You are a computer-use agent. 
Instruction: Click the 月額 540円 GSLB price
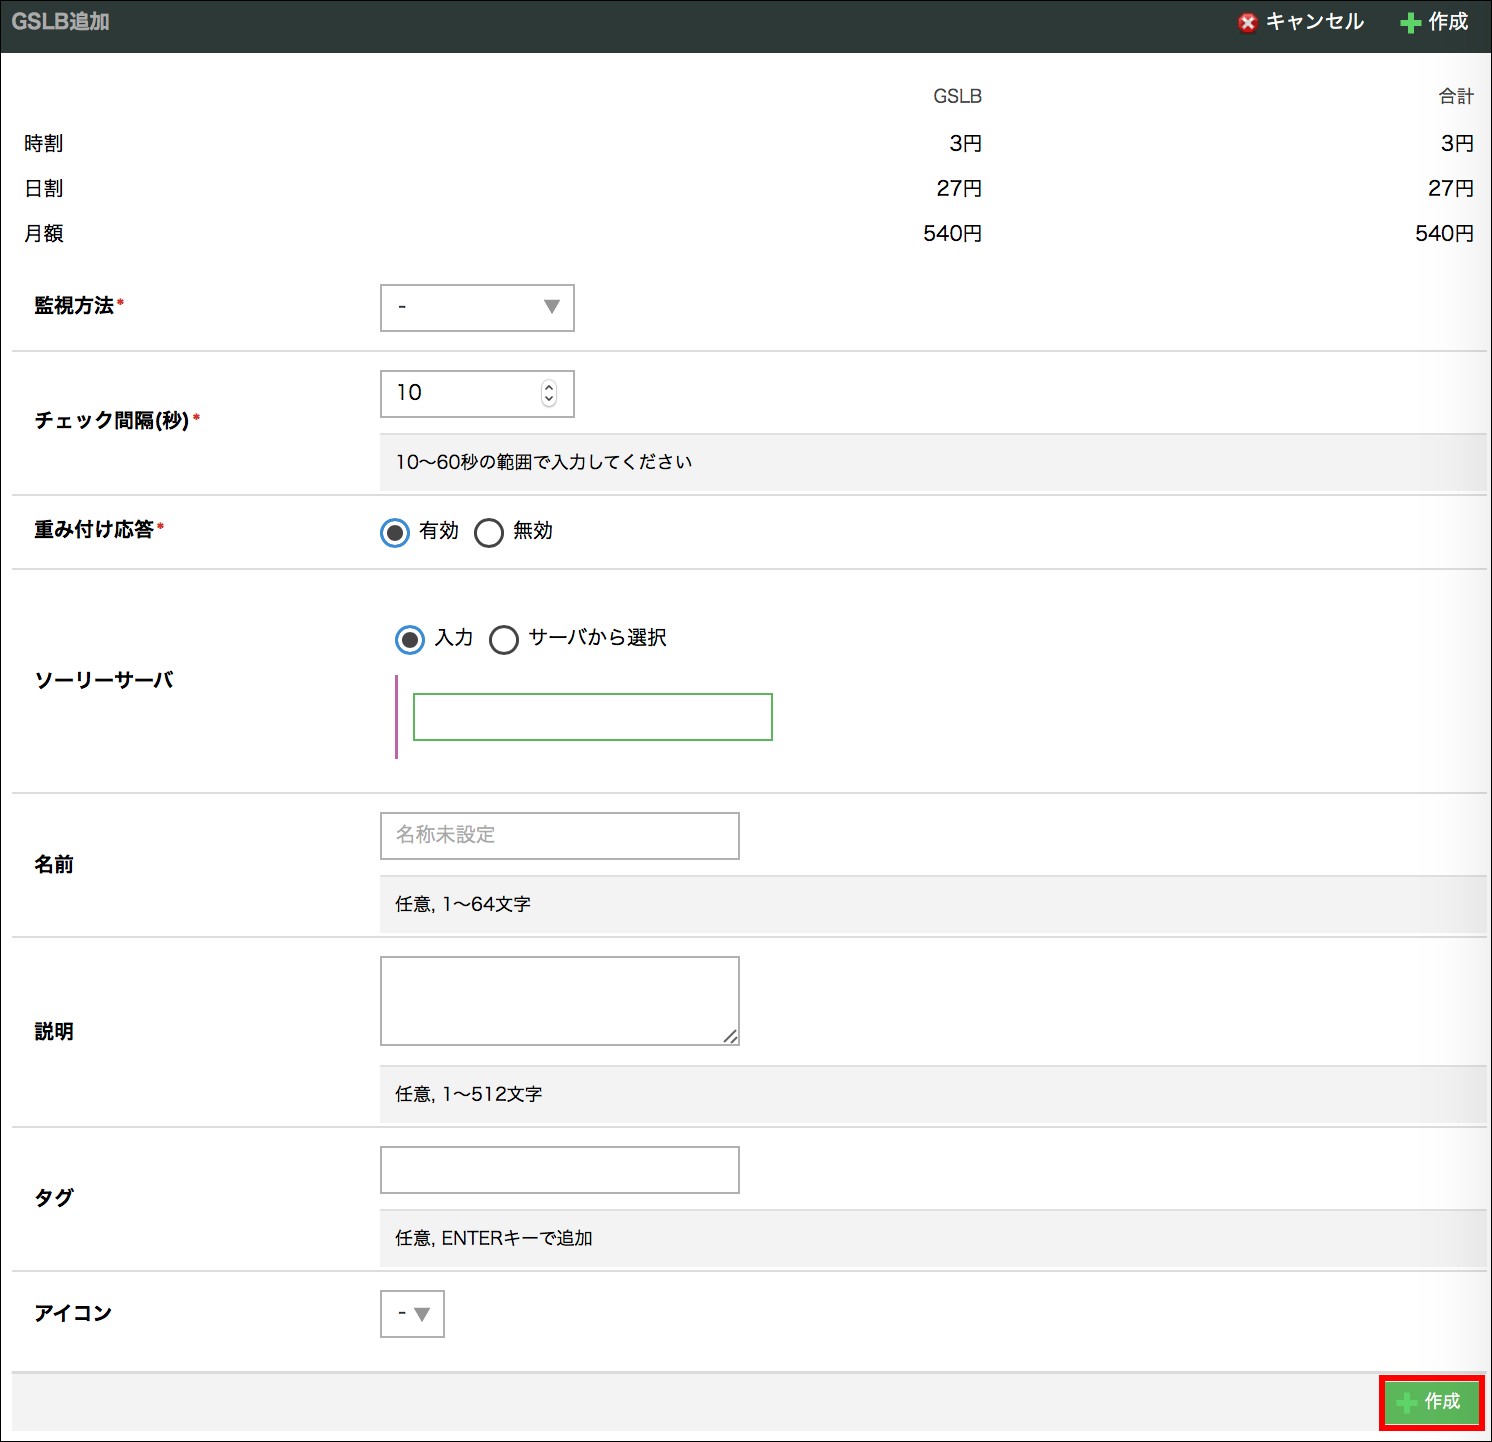click(x=952, y=233)
